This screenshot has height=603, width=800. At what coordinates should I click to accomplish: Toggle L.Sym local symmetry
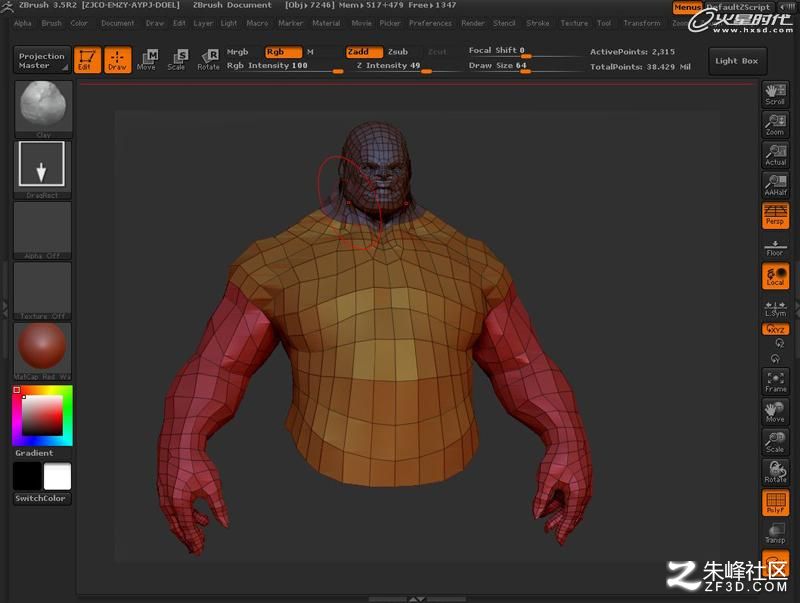[x=775, y=309]
